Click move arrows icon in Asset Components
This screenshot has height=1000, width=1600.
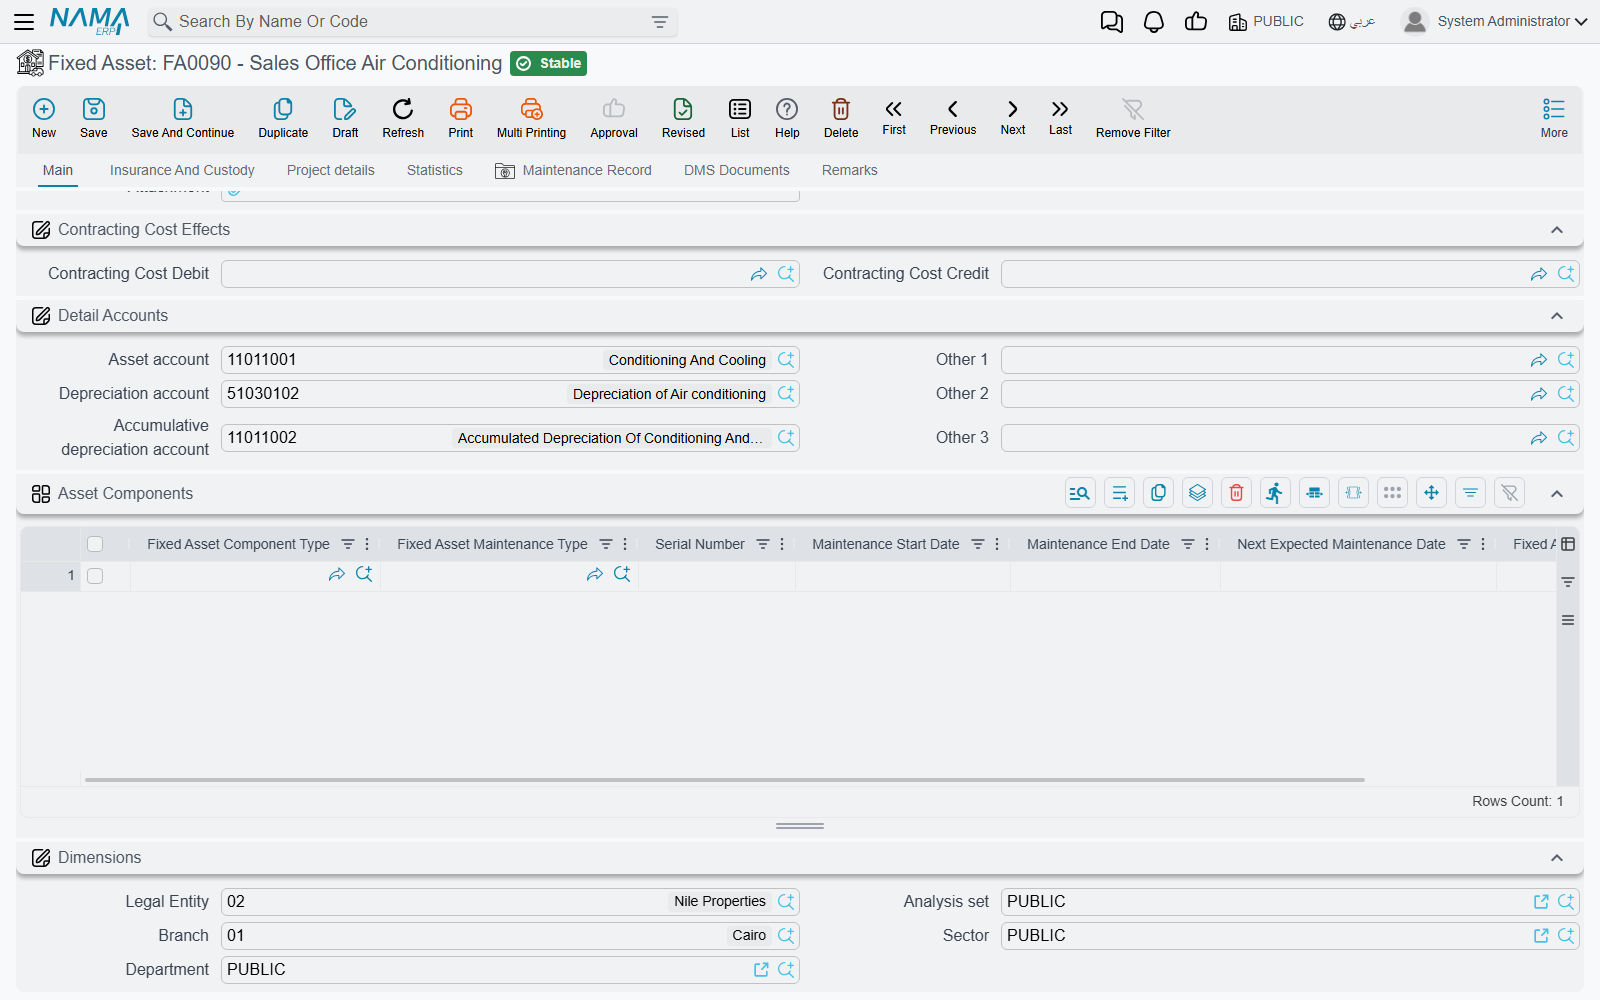pos(1432,493)
